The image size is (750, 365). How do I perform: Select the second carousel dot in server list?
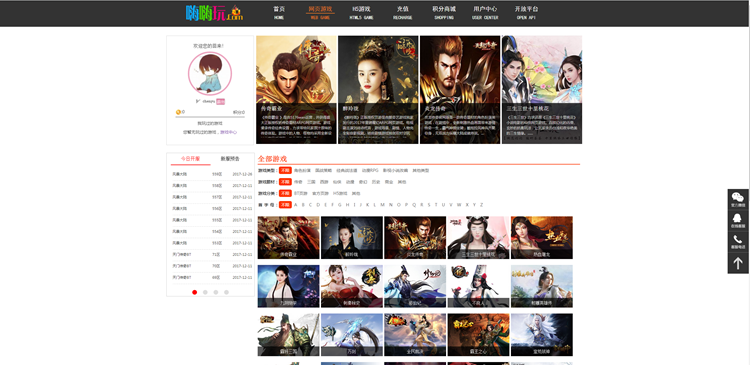point(205,292)
